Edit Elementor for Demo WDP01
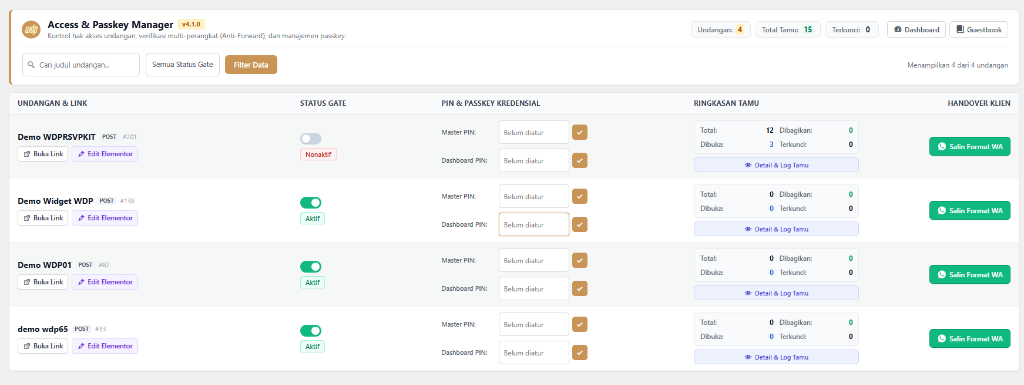 [x=104, y=282]
